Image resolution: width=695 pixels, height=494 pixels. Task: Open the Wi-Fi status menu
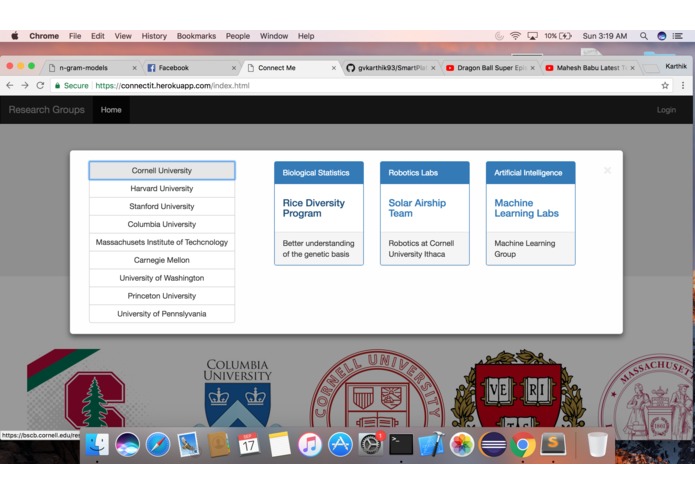pos(515,36)
